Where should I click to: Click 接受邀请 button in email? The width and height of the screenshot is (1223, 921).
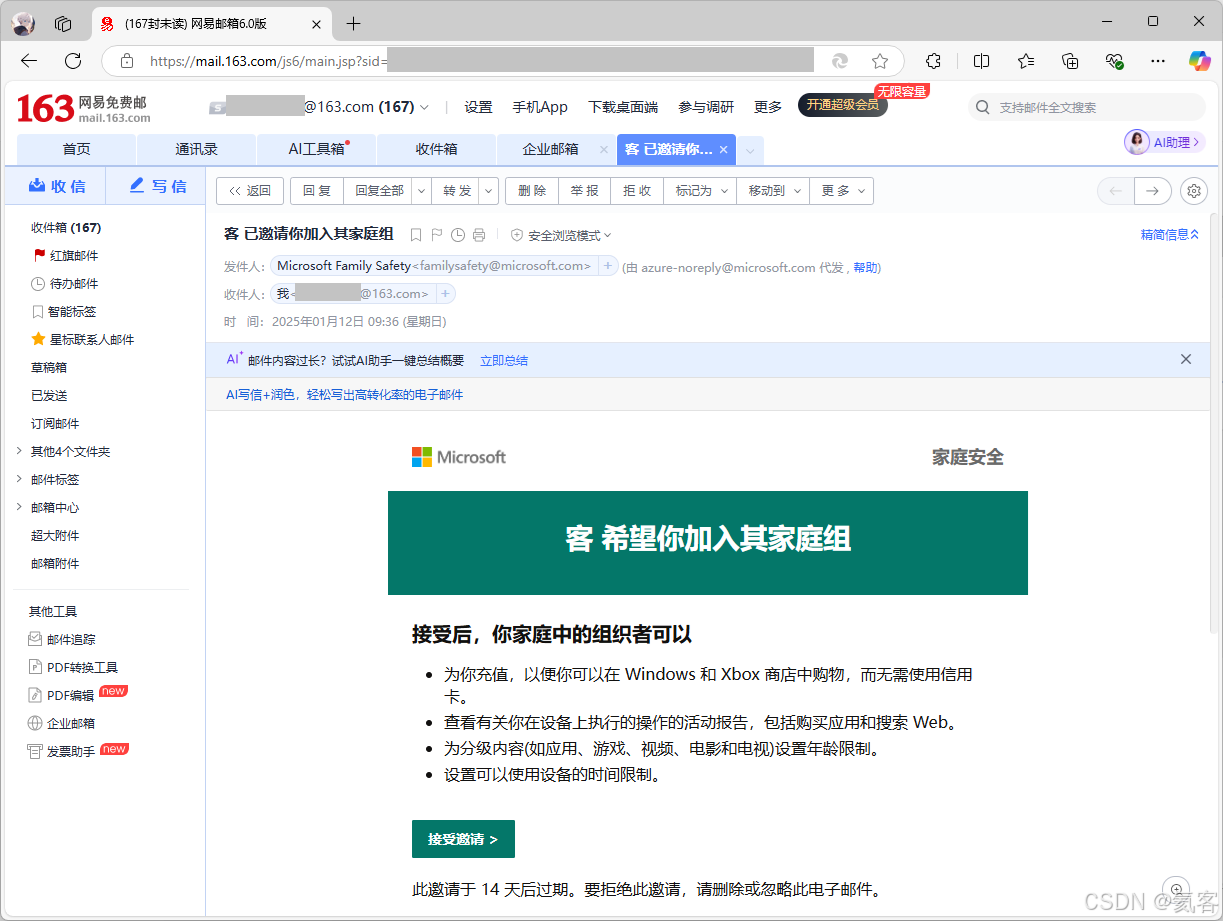pos(463,839)
